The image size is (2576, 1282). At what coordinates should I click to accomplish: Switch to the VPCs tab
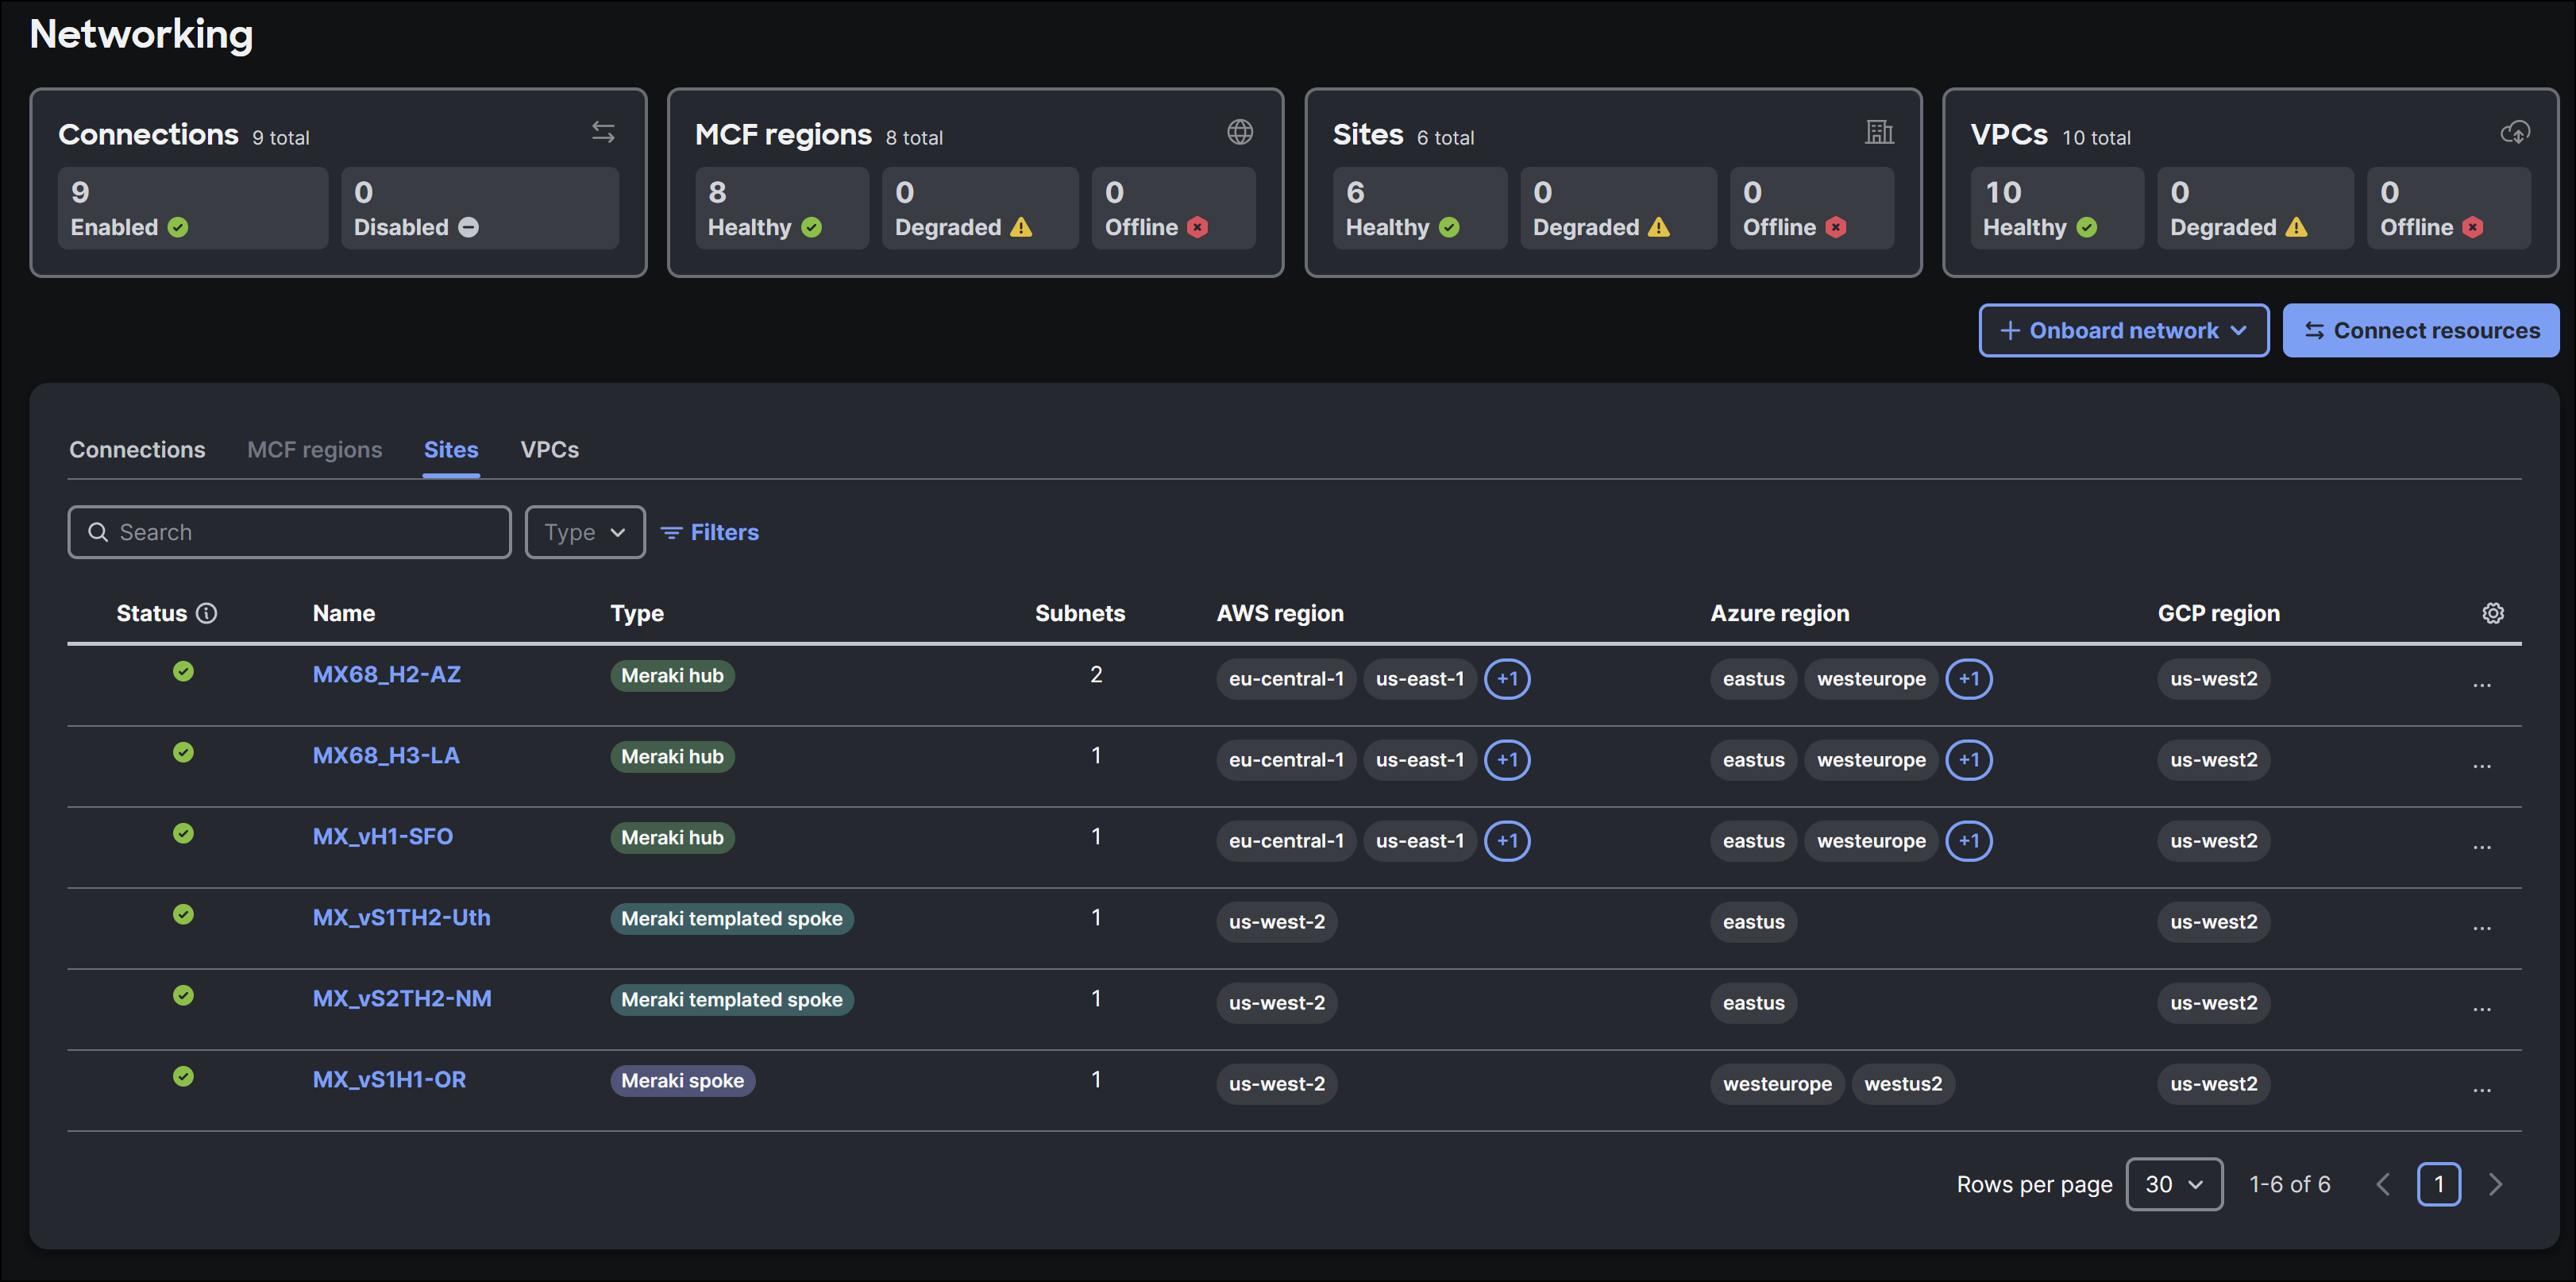(549, 450)
